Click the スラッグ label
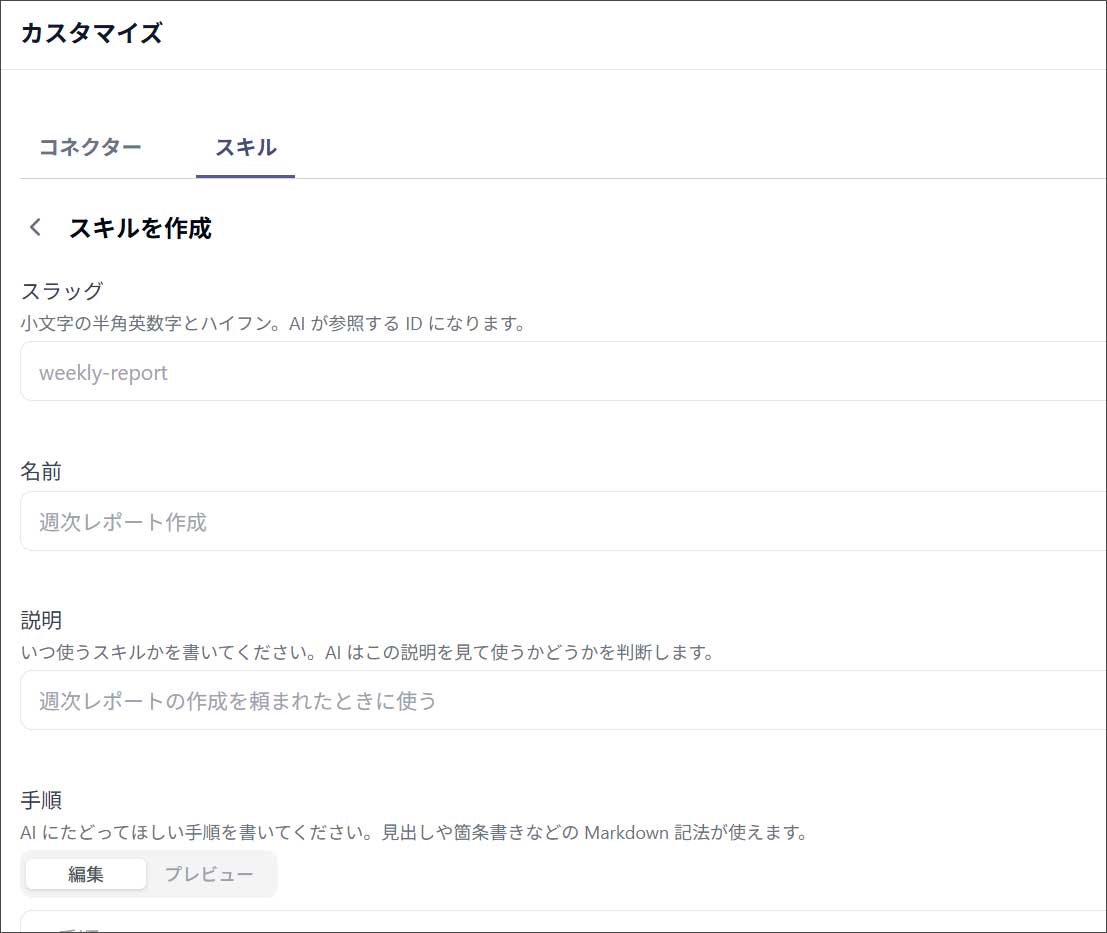 pos(62,291)
